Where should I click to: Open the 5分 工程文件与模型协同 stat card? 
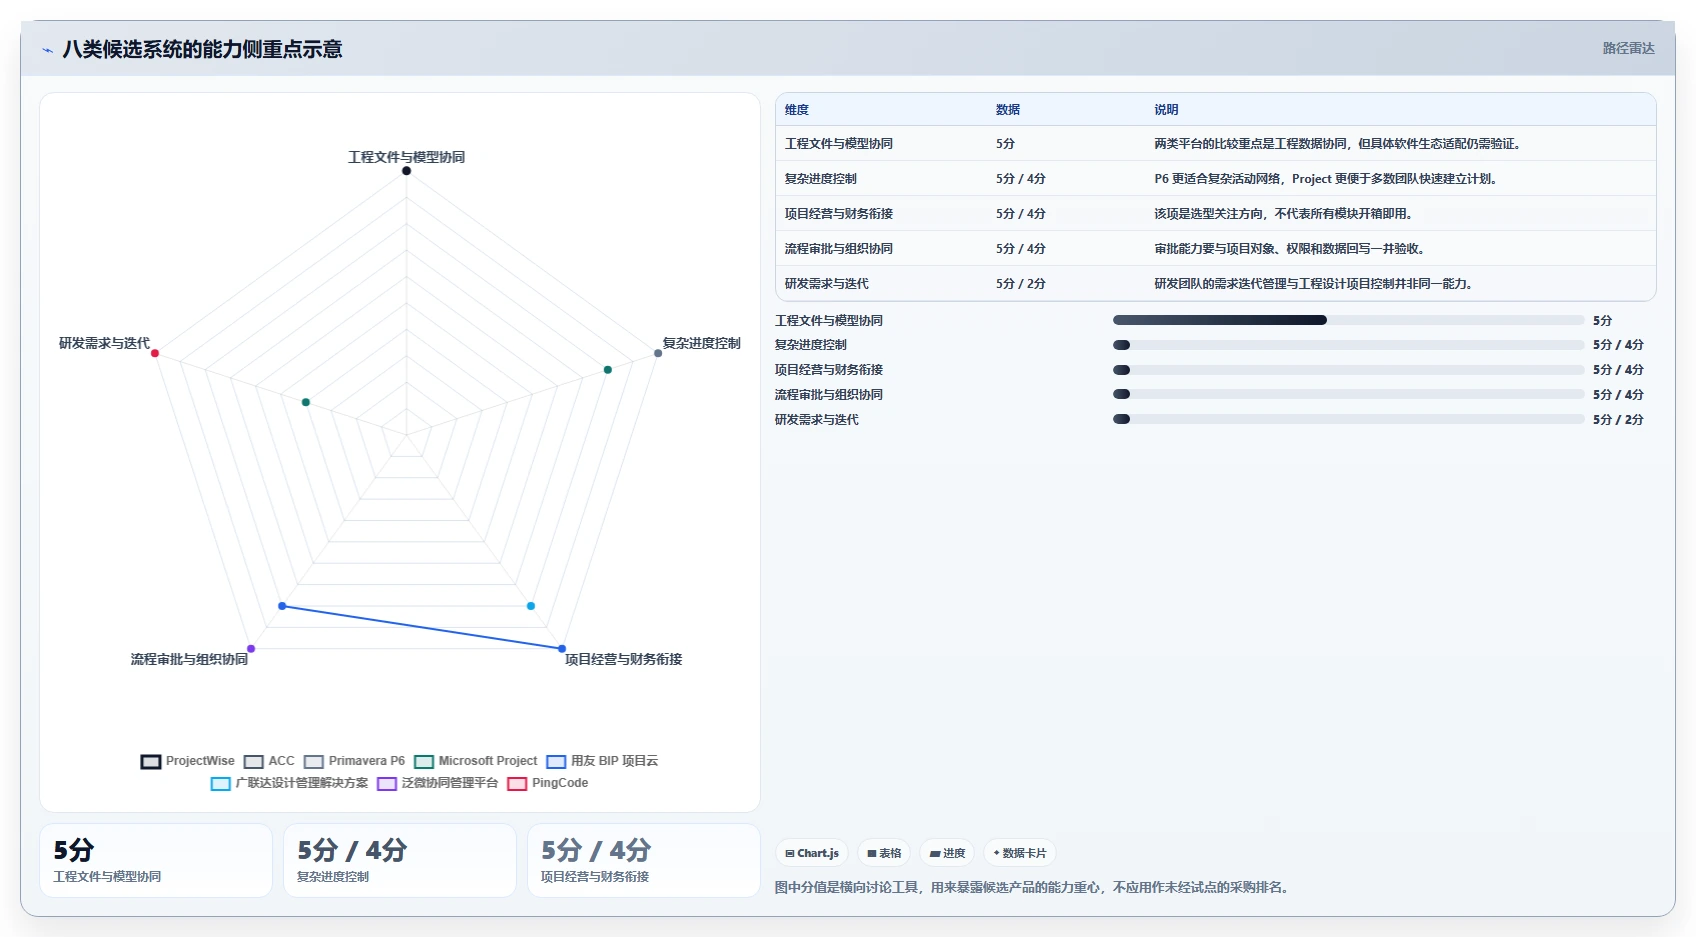pyautogui.click(x=156, y=861)
